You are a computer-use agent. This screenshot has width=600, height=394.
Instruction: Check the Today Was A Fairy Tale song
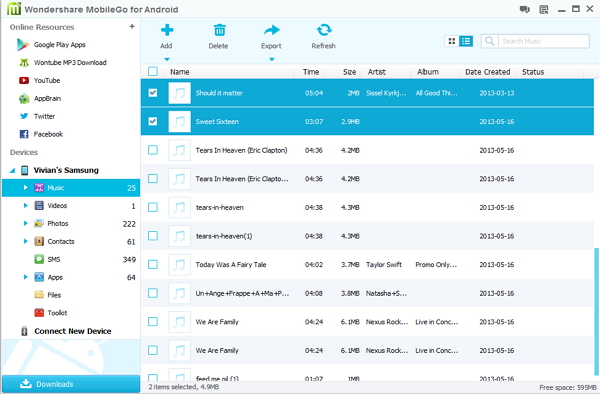coord(153,264)
